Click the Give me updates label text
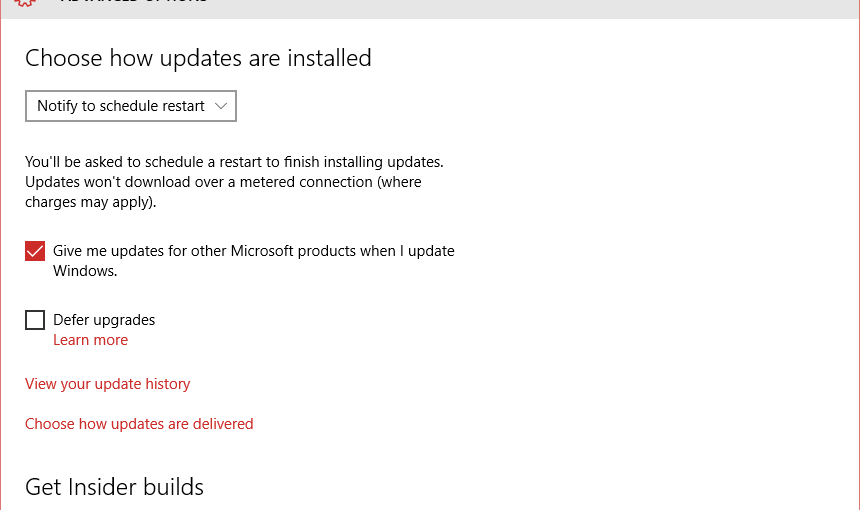The image size is (860, 510). tap(253, 260)
